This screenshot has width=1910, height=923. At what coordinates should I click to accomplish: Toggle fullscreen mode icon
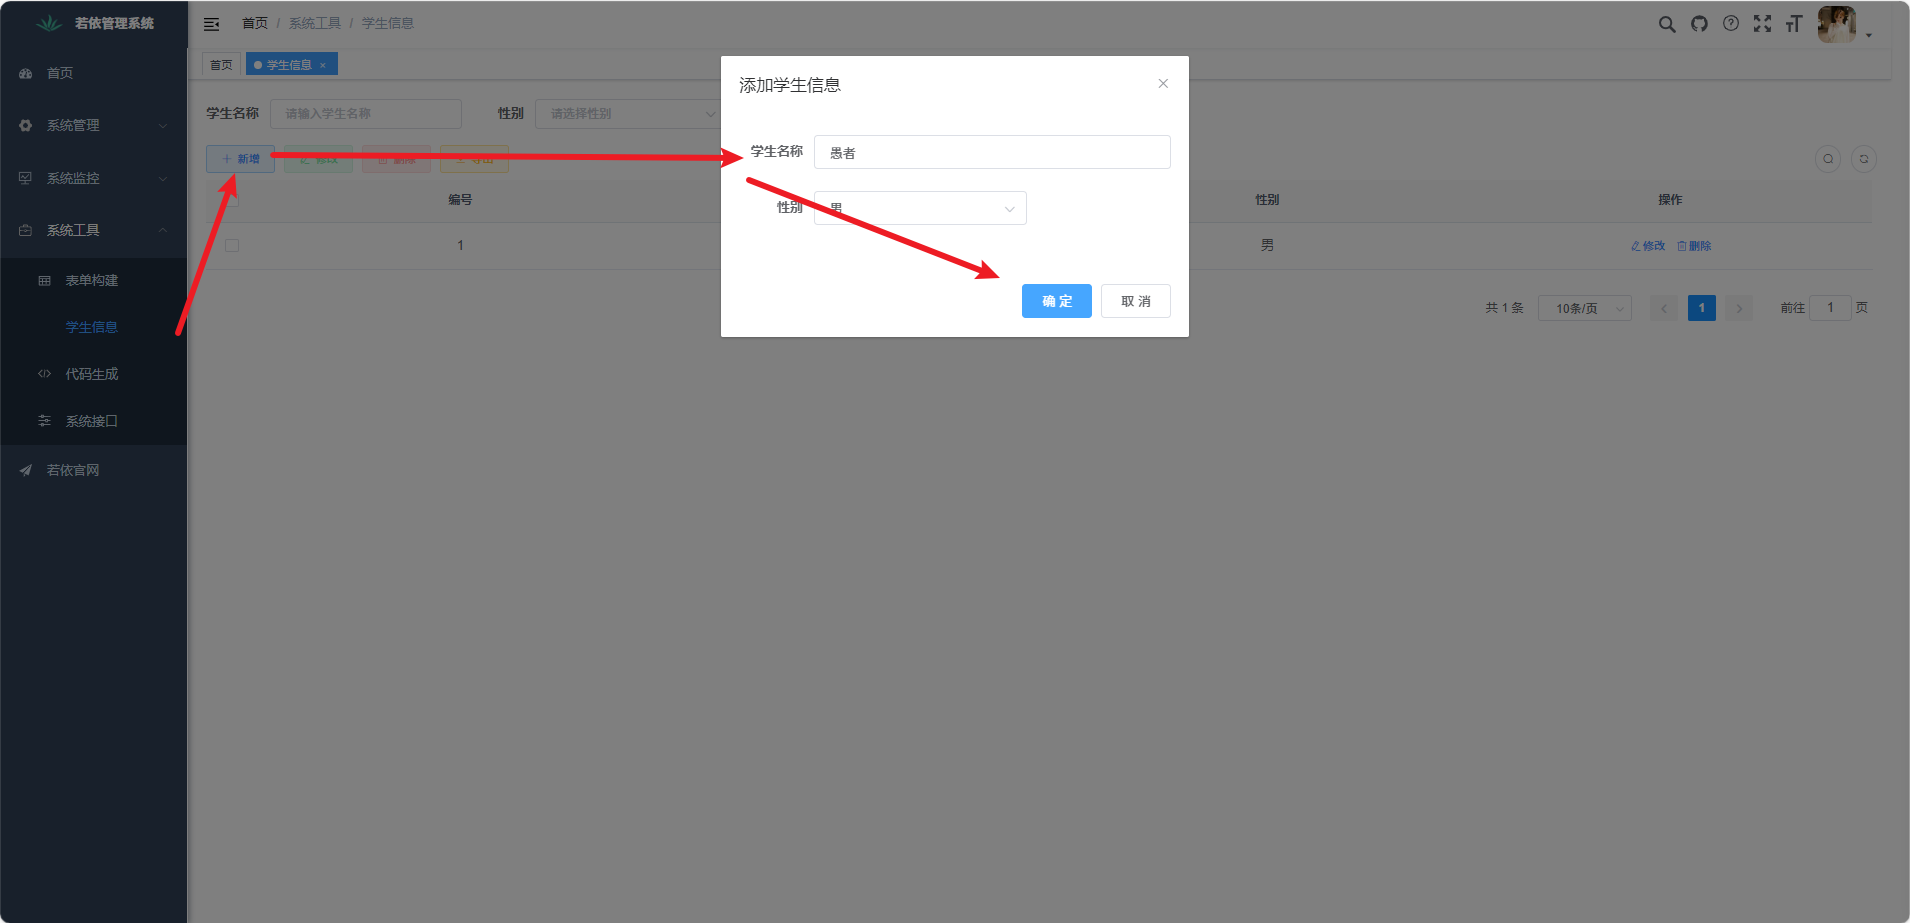click(1762, 24)
